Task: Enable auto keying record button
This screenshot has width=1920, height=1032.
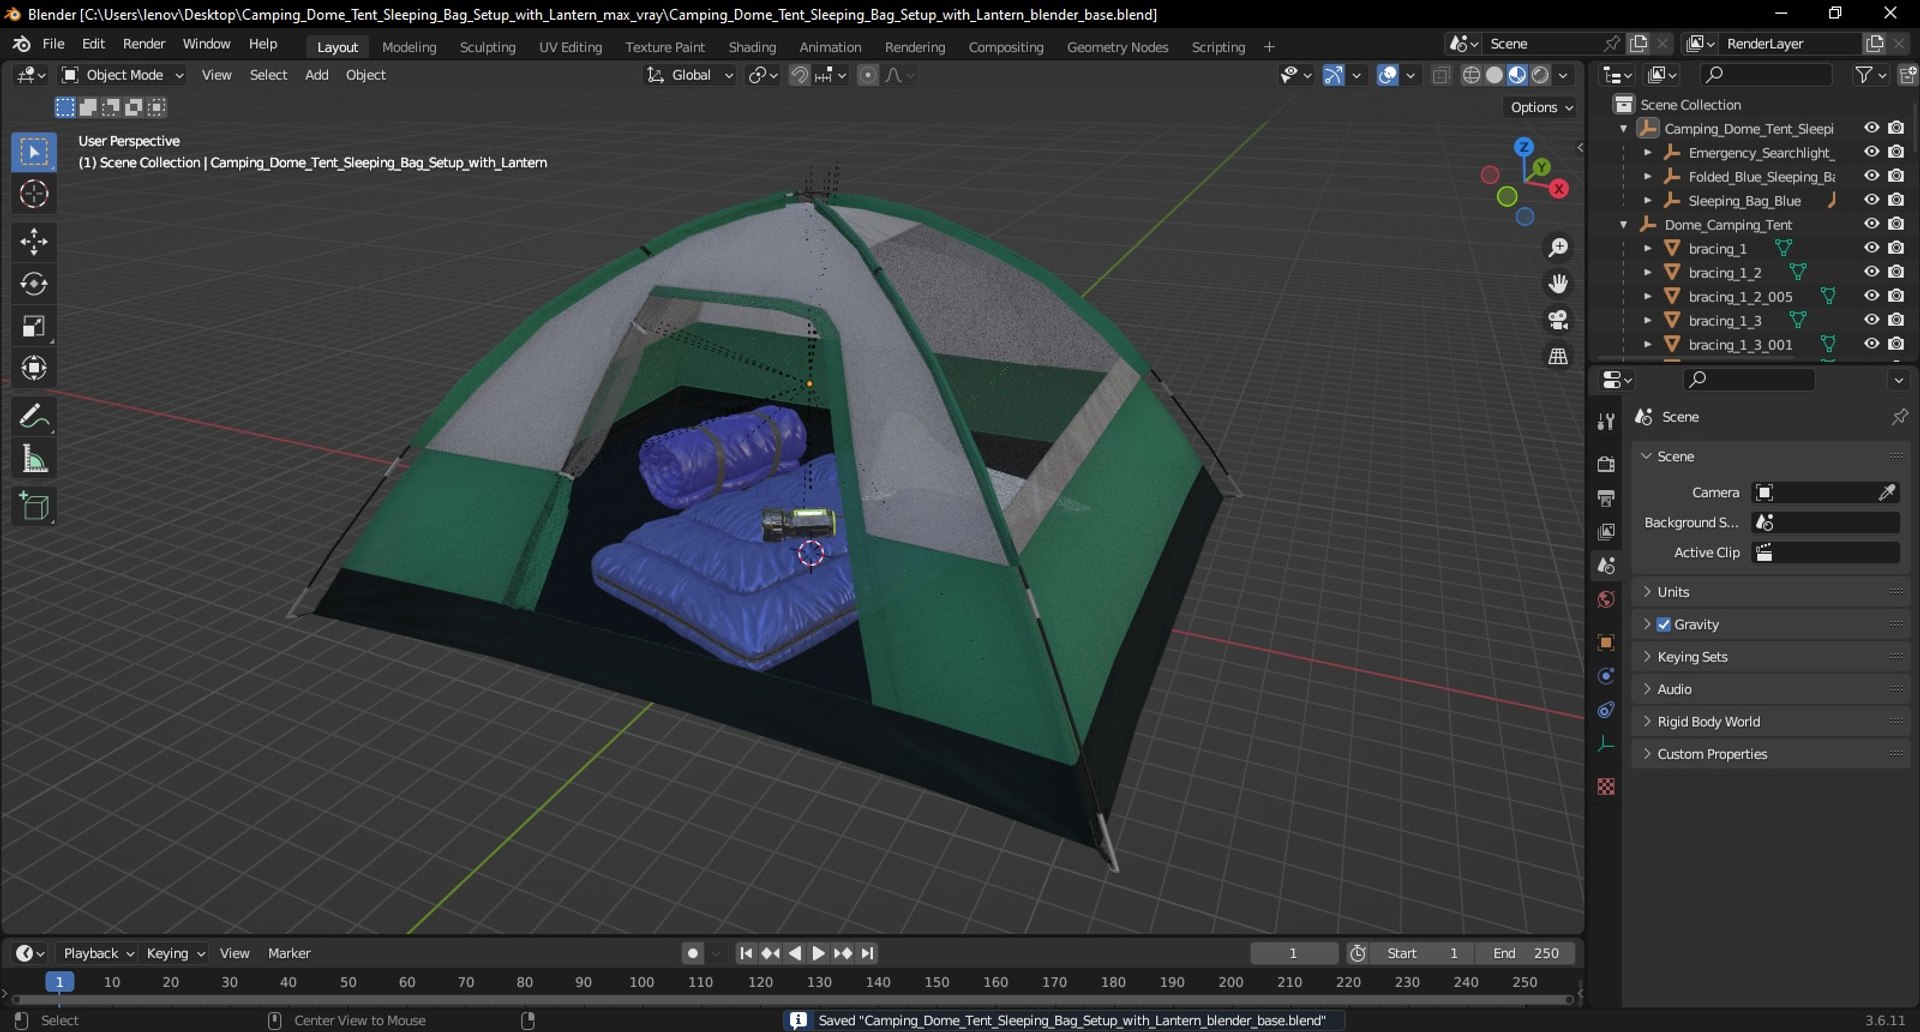Action: [692, 953]
